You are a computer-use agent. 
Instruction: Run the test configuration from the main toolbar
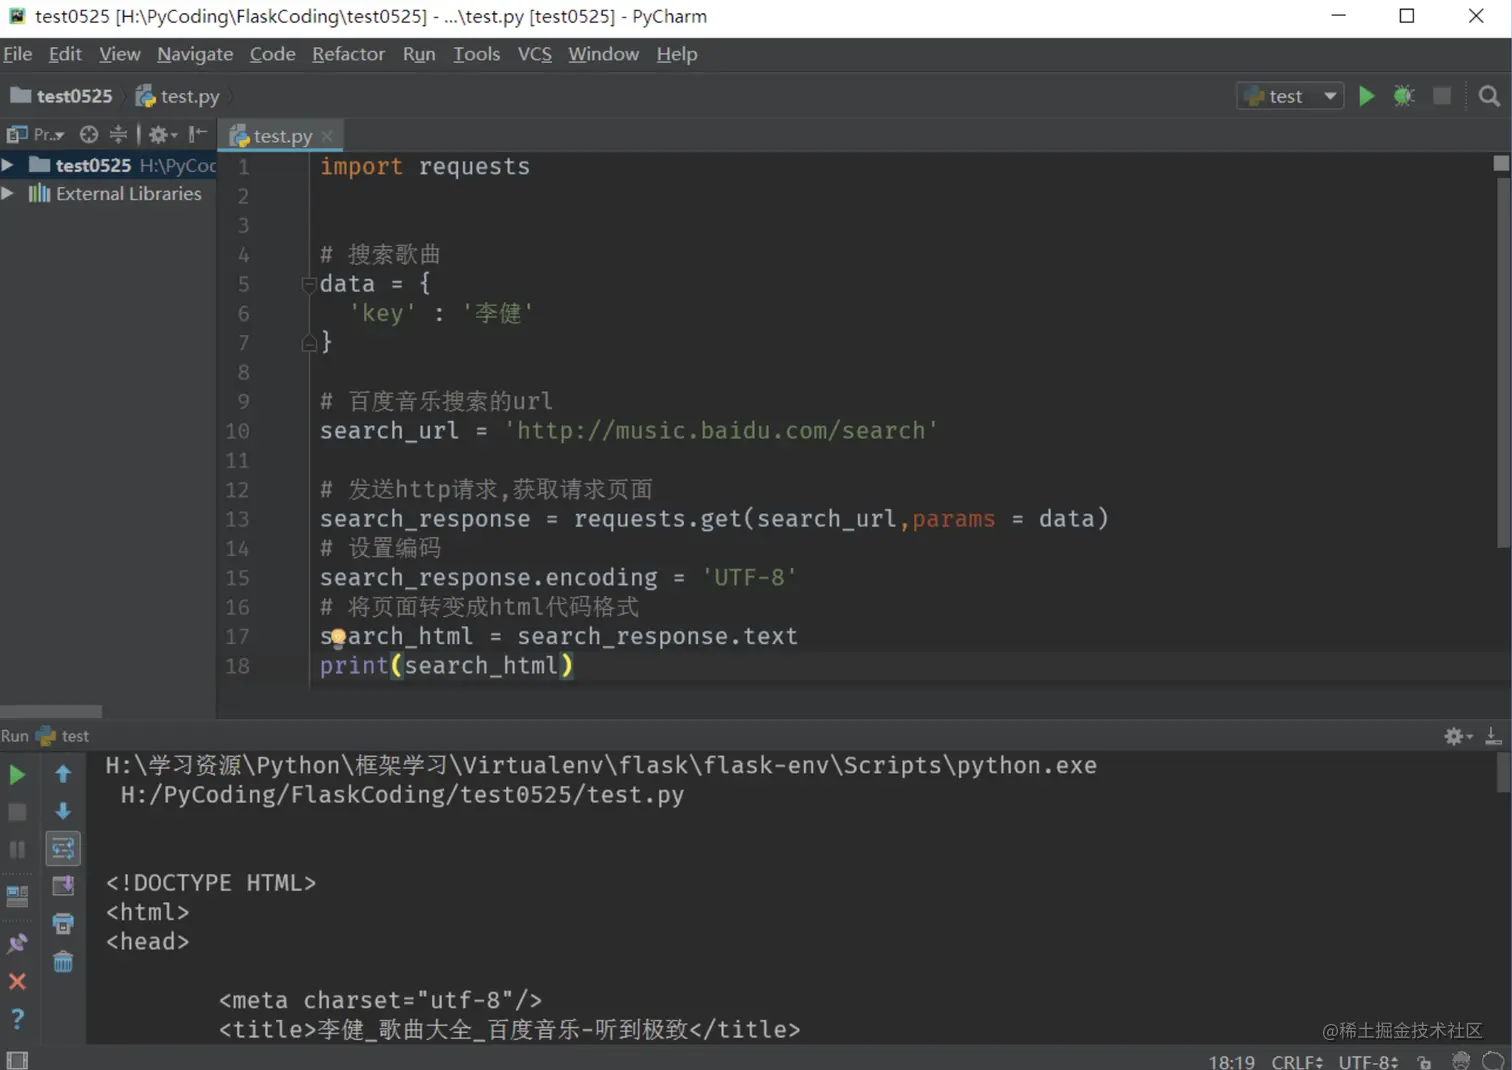point(1366,96)
